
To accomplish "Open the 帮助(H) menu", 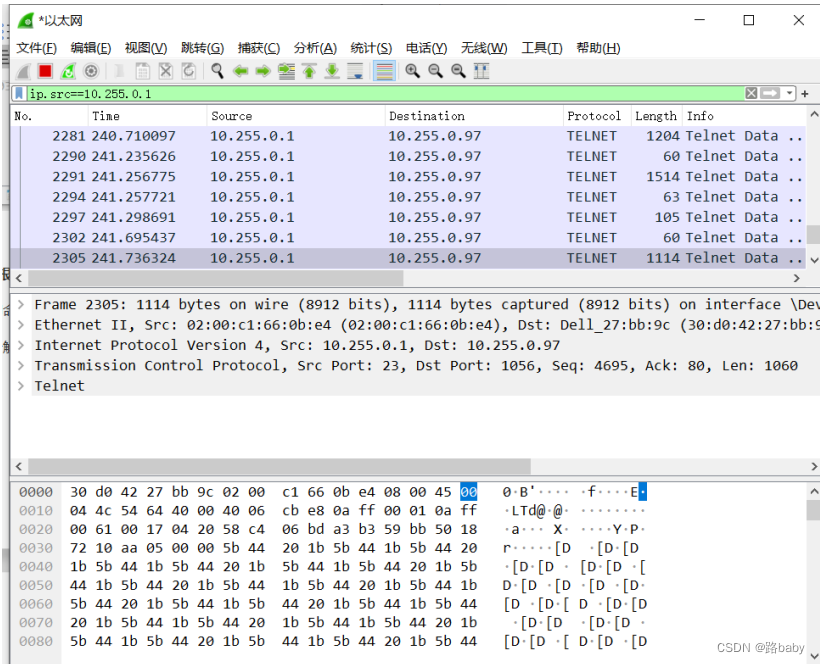I will [598, 48].
